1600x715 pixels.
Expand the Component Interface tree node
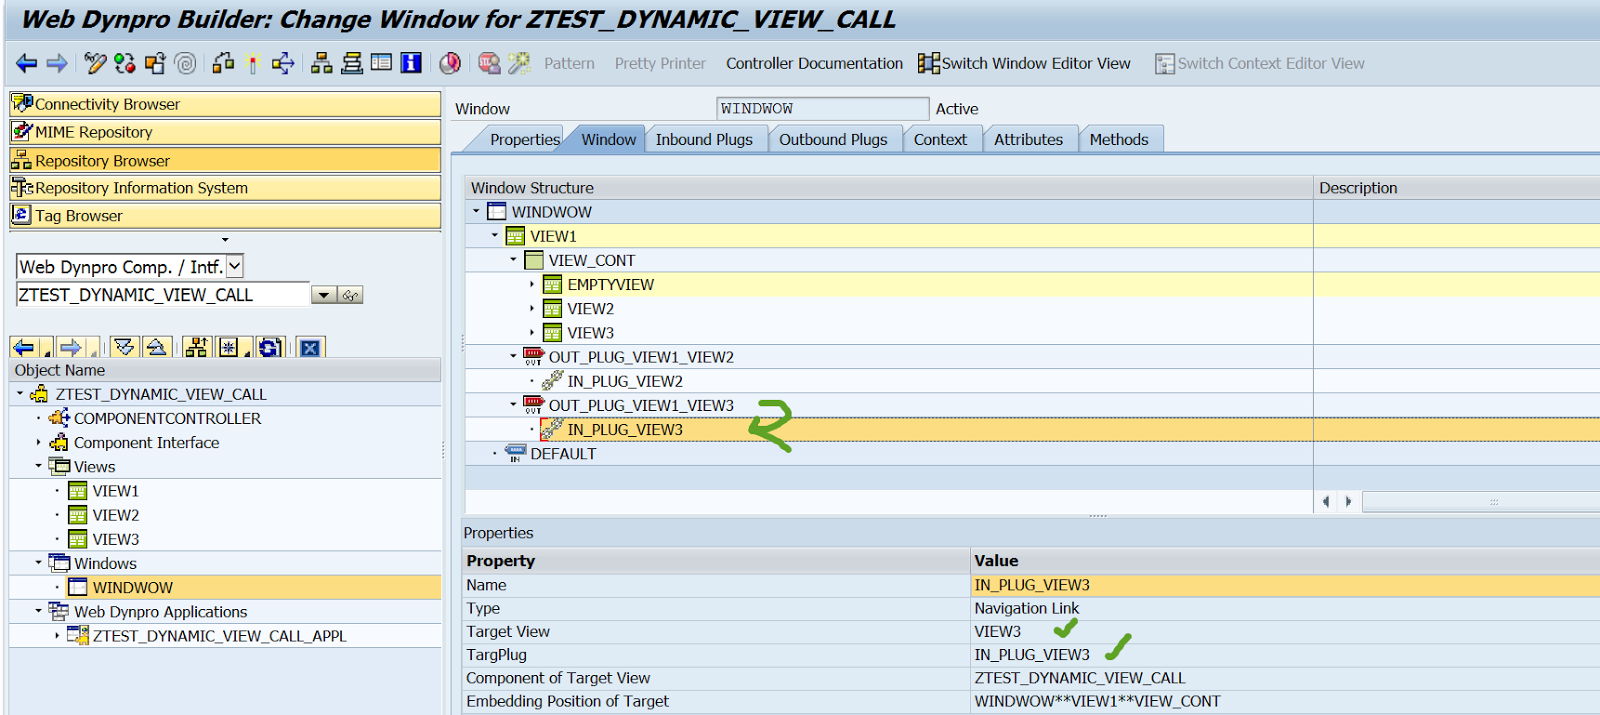coord(39,442)
